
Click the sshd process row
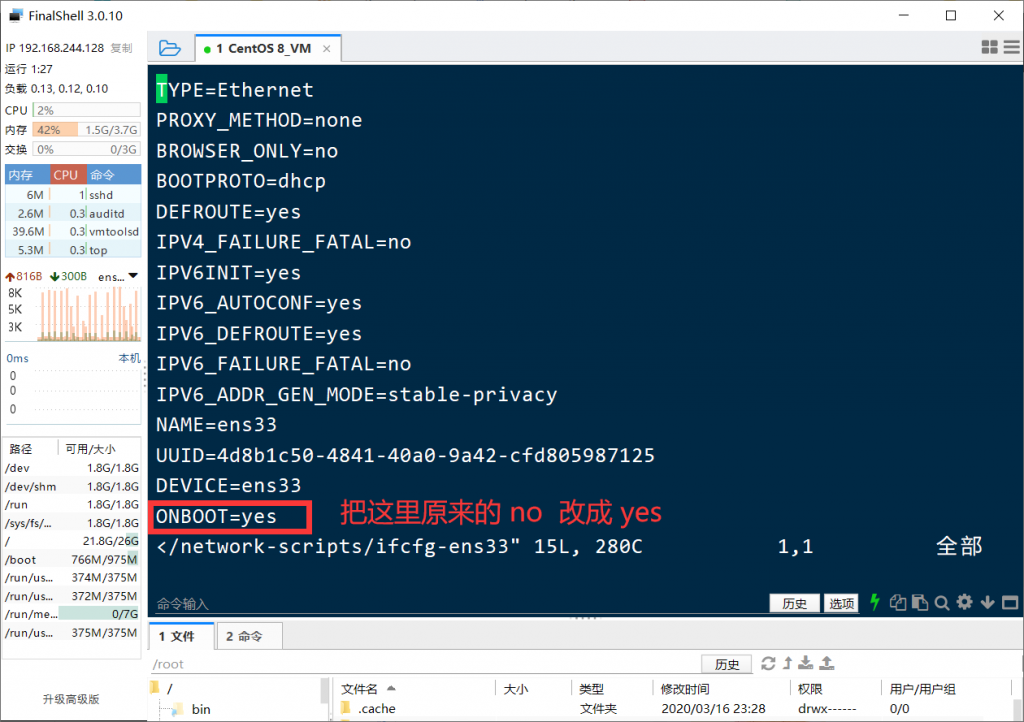click(x=73, y=195)
